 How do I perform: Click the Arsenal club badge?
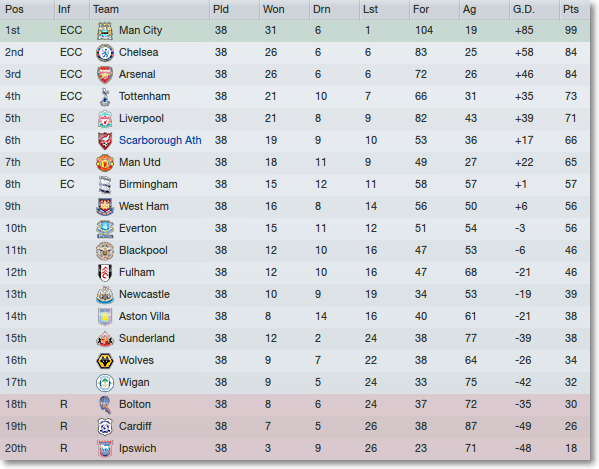click(105, 74)
